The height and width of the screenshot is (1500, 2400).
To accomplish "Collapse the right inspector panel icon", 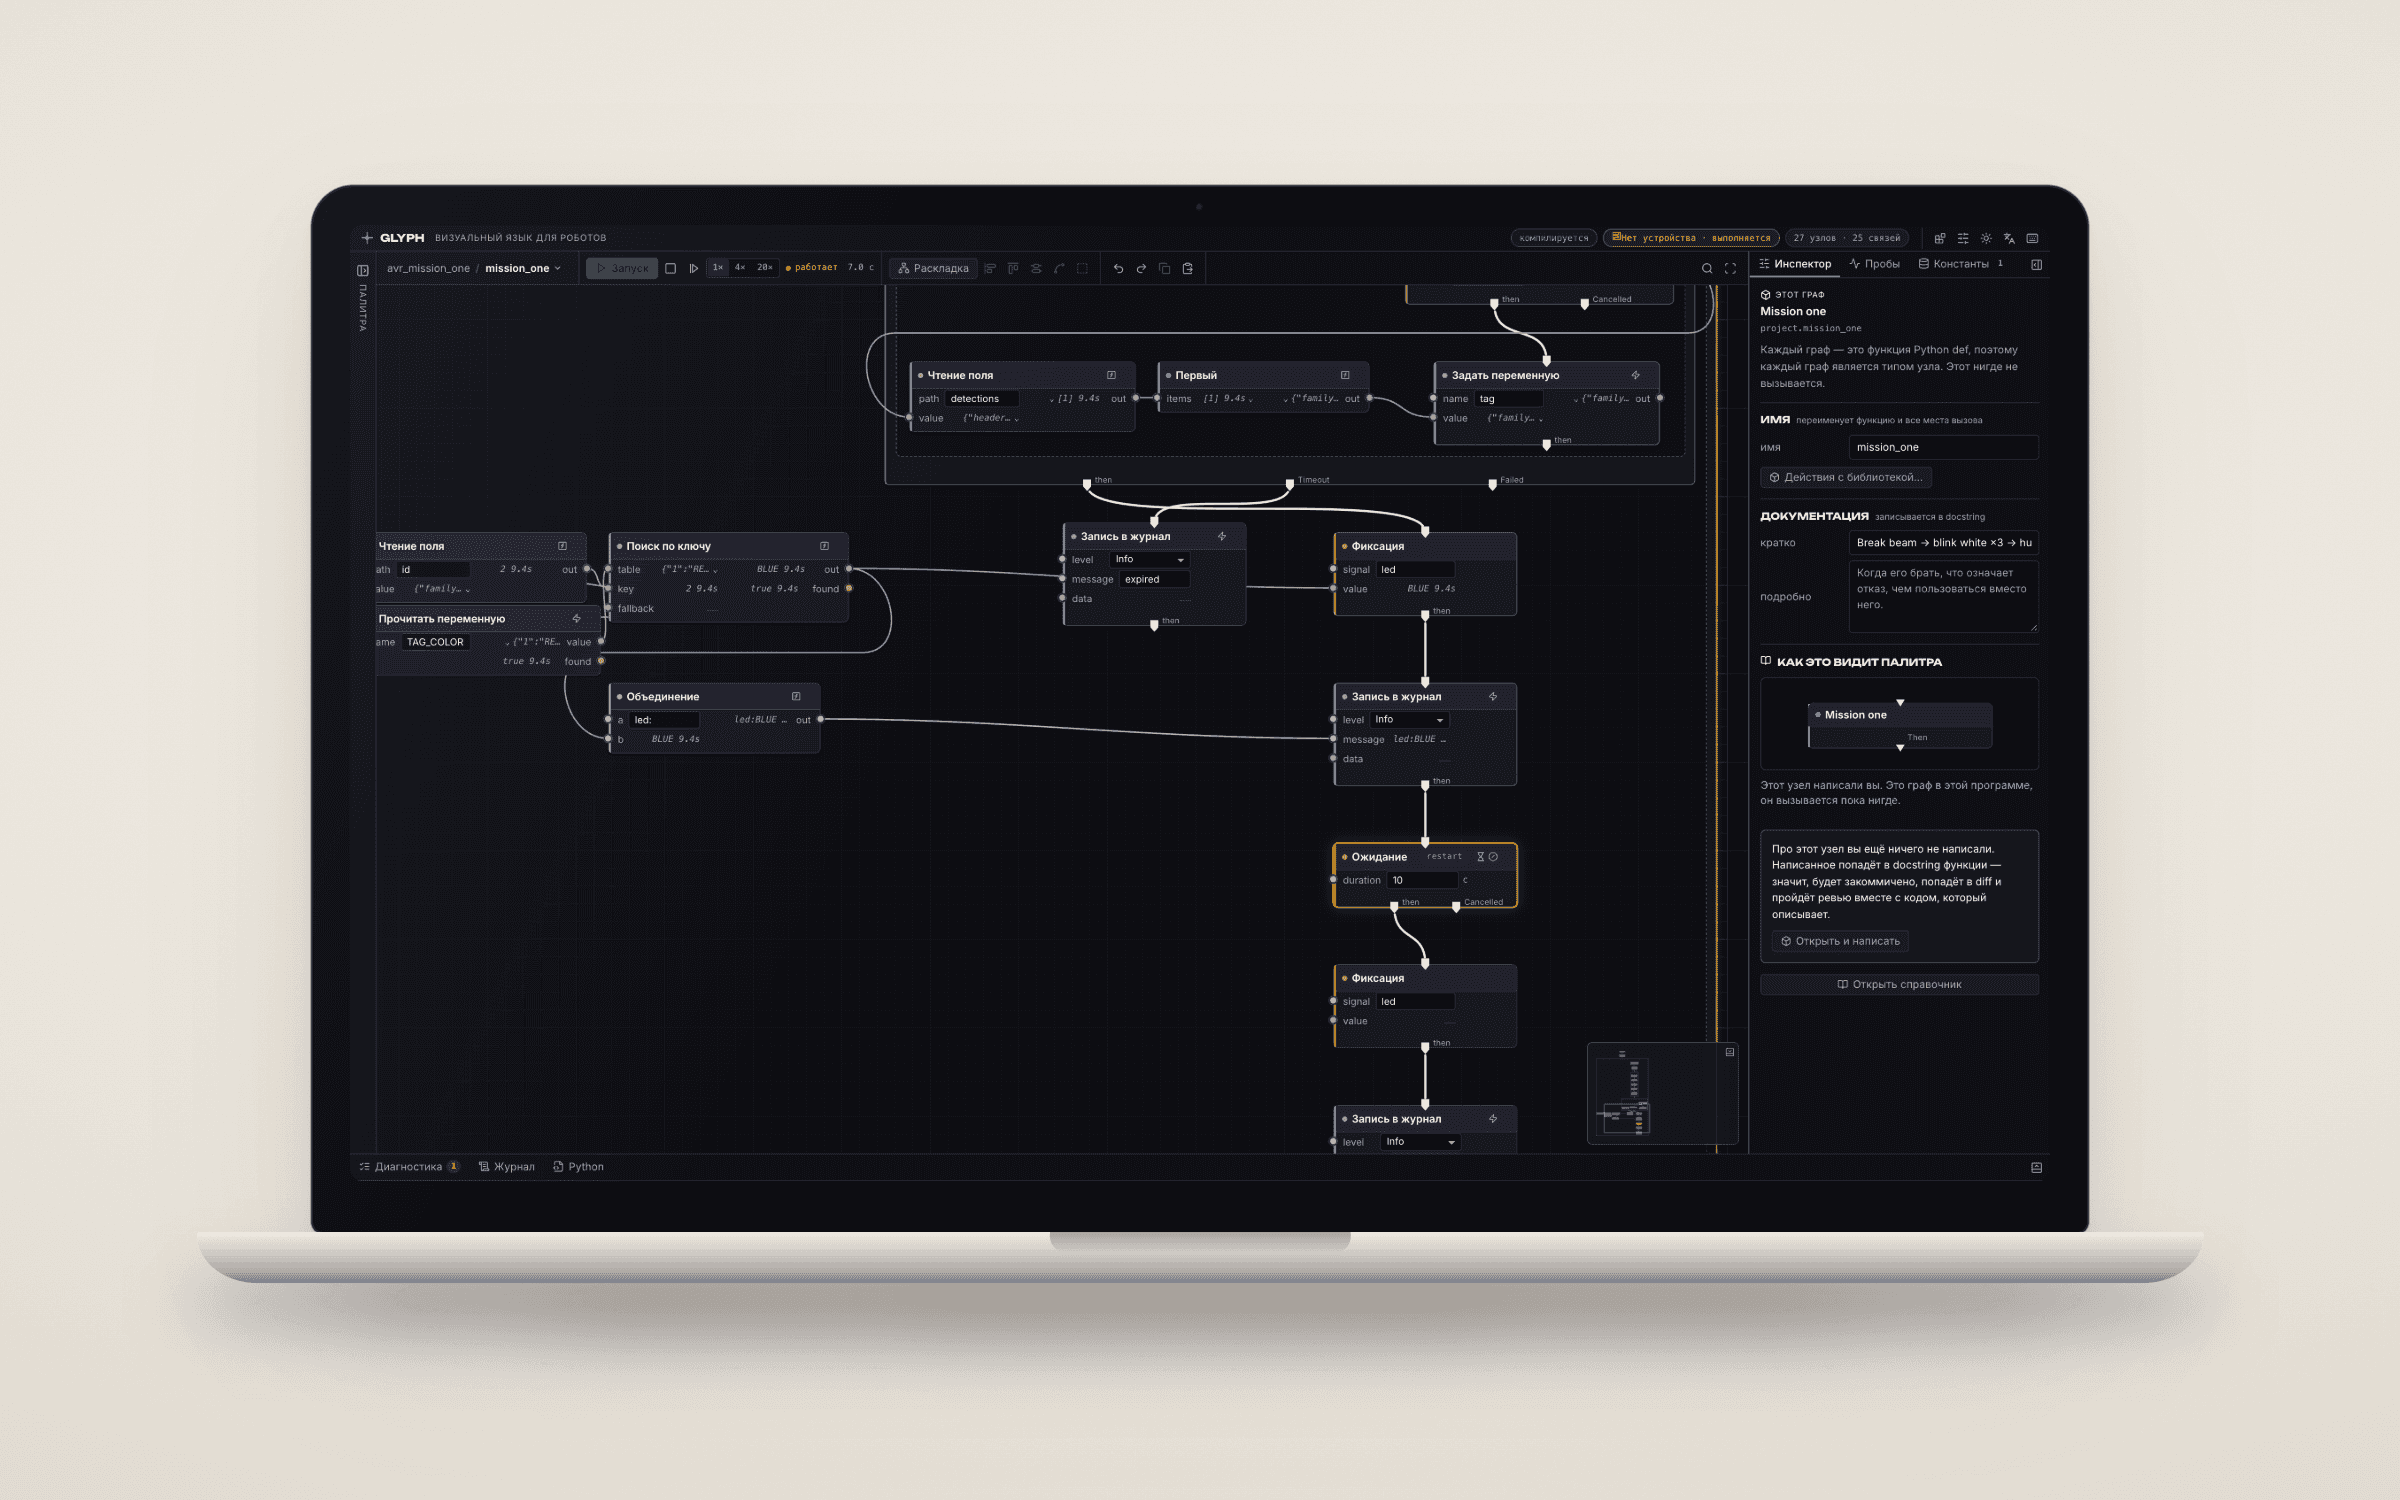I will [2037, 264].
